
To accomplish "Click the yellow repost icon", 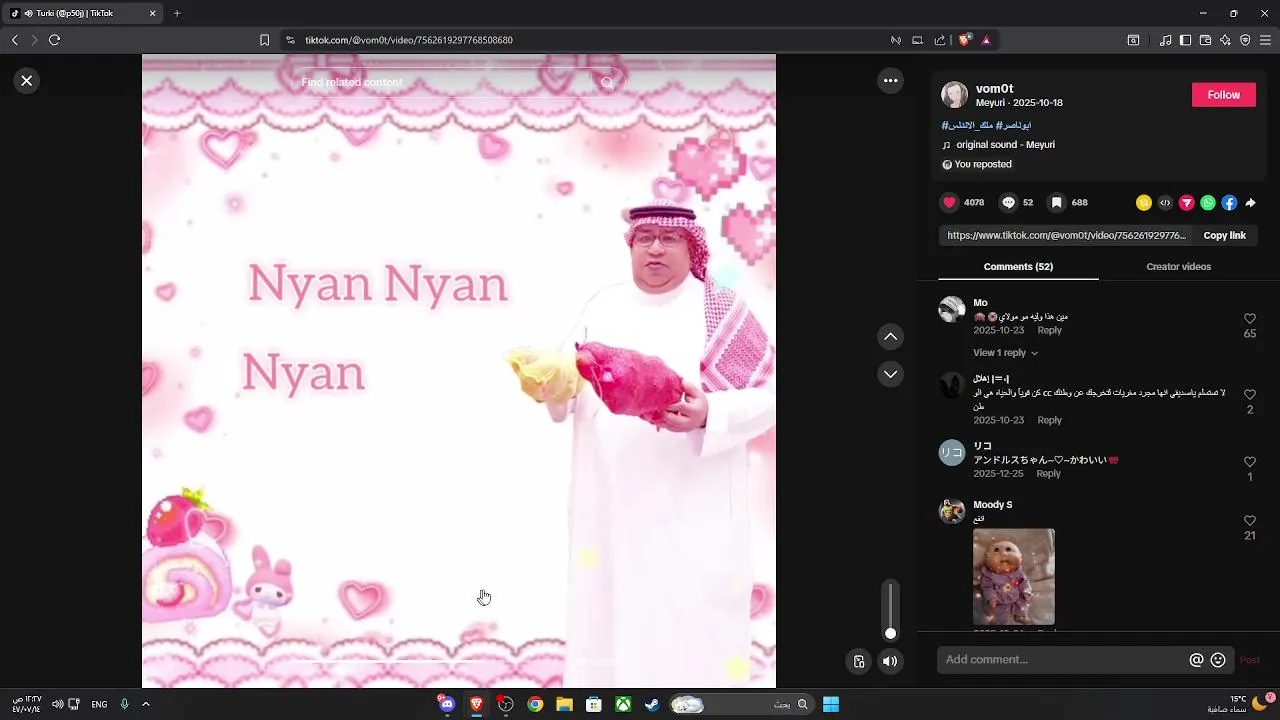I will tap(1144, 203).
